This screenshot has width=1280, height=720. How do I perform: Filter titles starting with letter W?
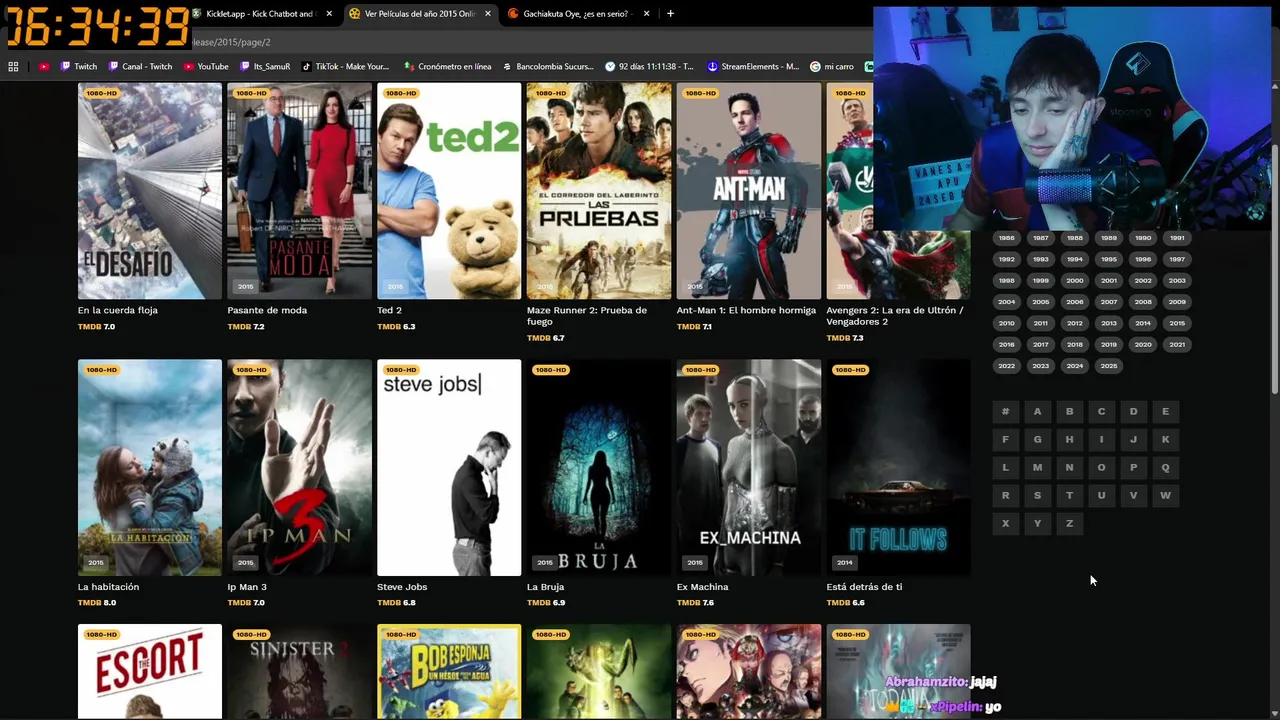1165,496
